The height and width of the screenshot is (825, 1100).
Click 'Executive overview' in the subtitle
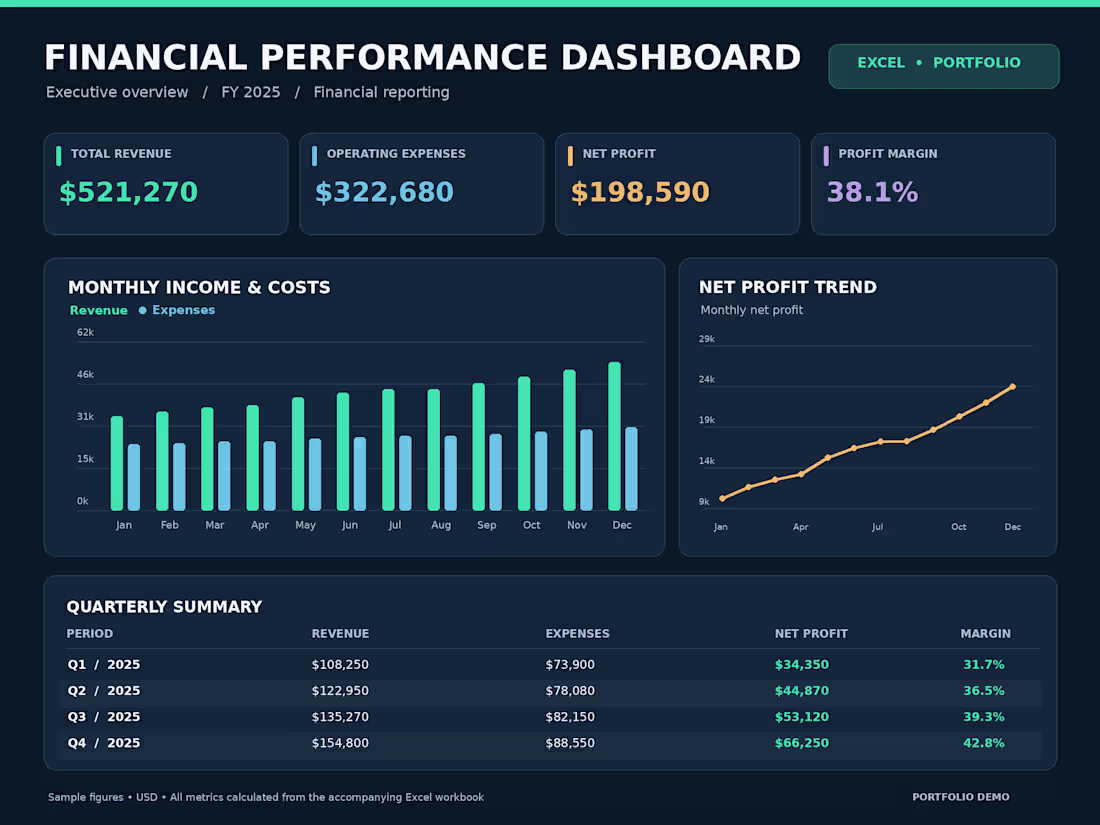click(117, 93)
